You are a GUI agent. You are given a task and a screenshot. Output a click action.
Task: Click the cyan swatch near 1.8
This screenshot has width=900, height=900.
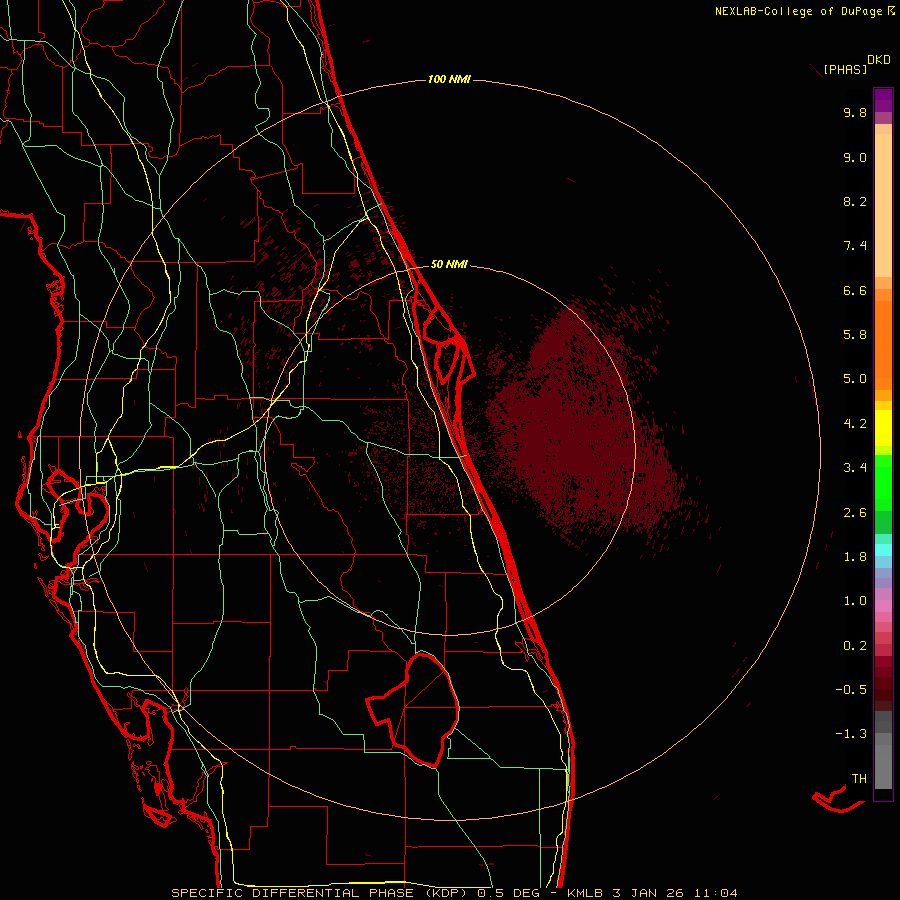(883, 550)
